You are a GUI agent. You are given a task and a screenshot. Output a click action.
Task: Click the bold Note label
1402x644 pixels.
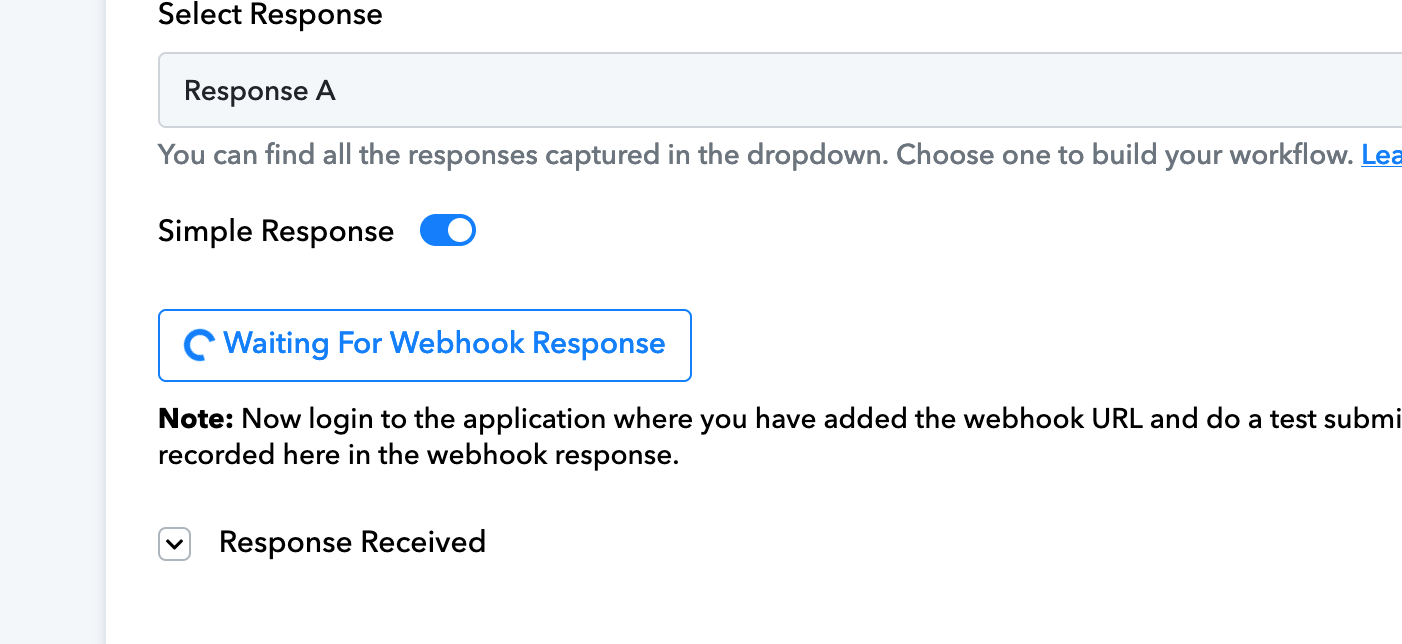pyautogui.click(x=196, y=418)
